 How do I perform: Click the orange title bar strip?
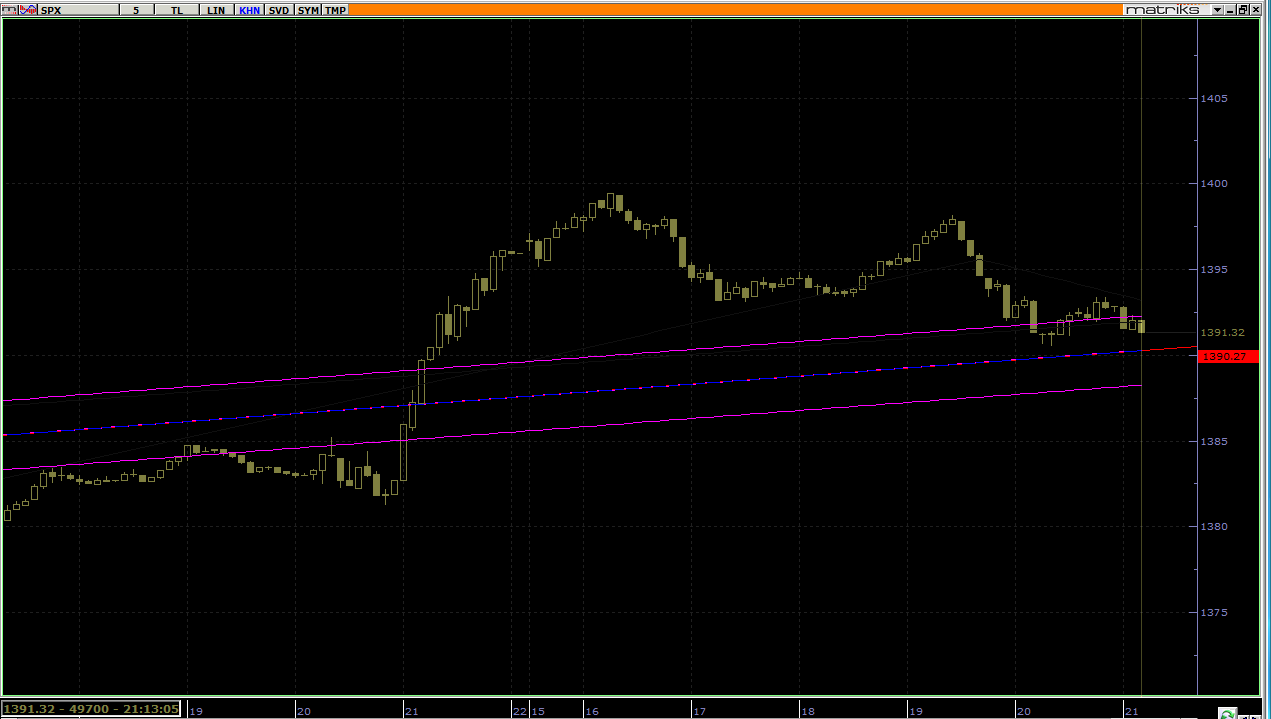pos(735,9)
